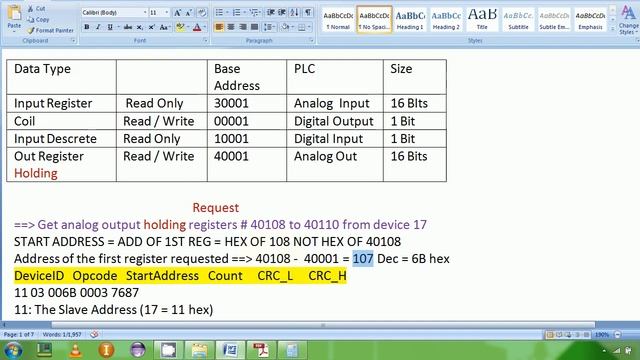Apply a numbered list

(237, 13)
